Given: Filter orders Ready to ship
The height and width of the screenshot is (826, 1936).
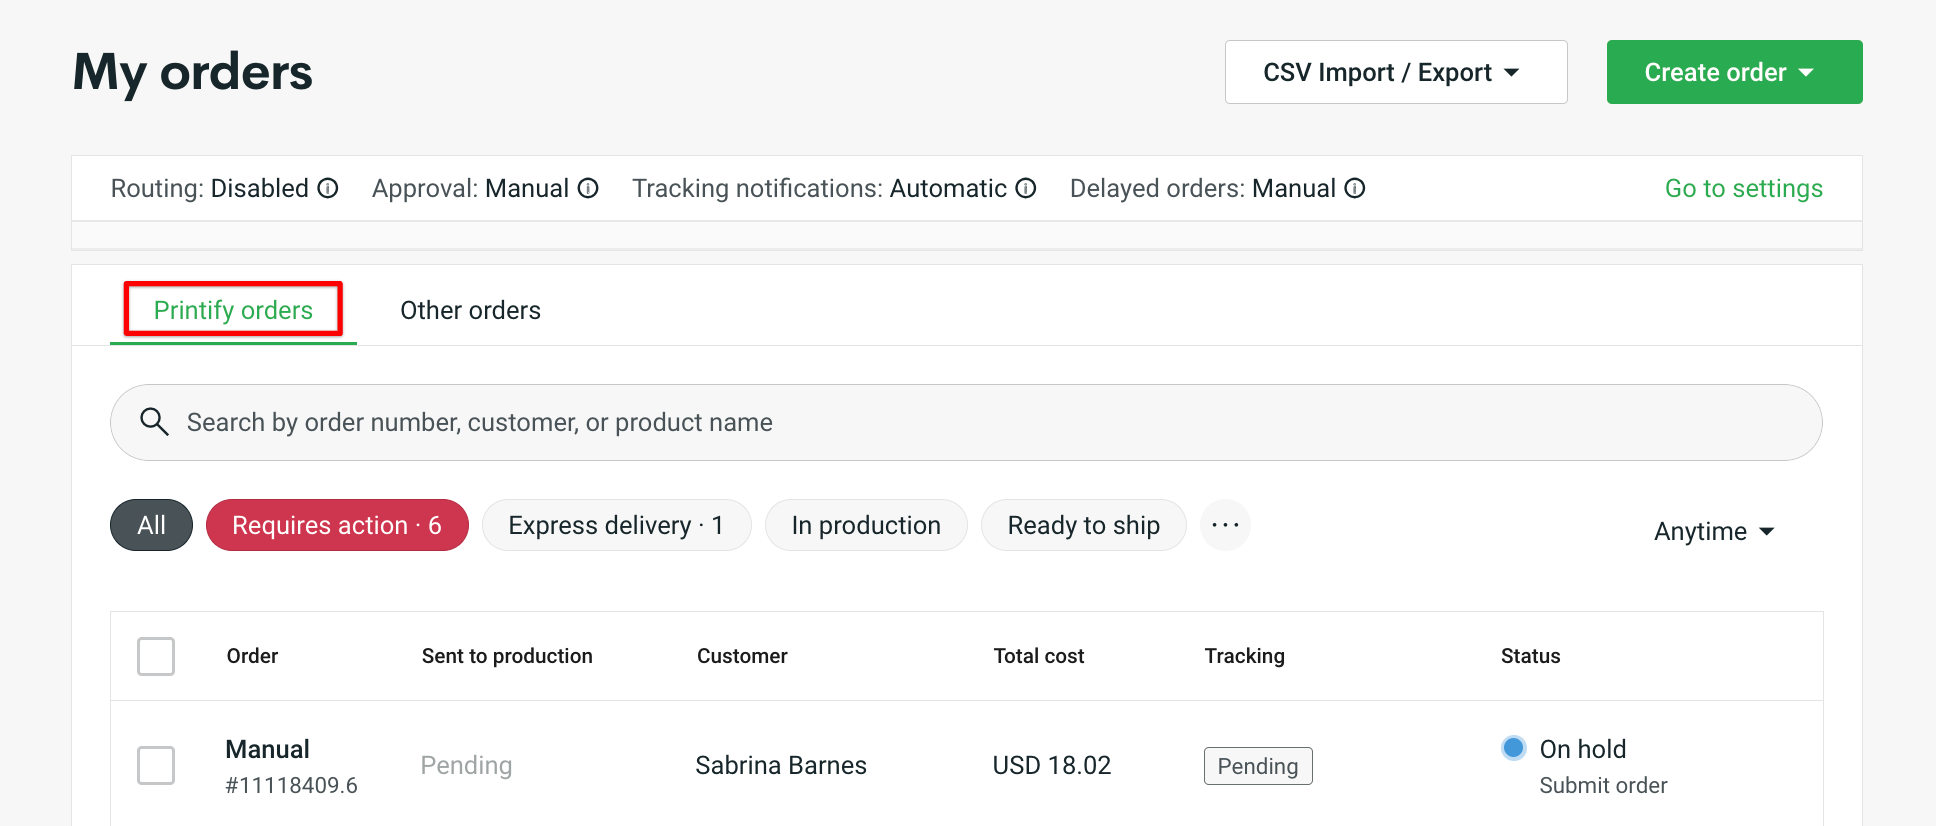Looking at the screenshot, I should click(x=1083, y=525).
